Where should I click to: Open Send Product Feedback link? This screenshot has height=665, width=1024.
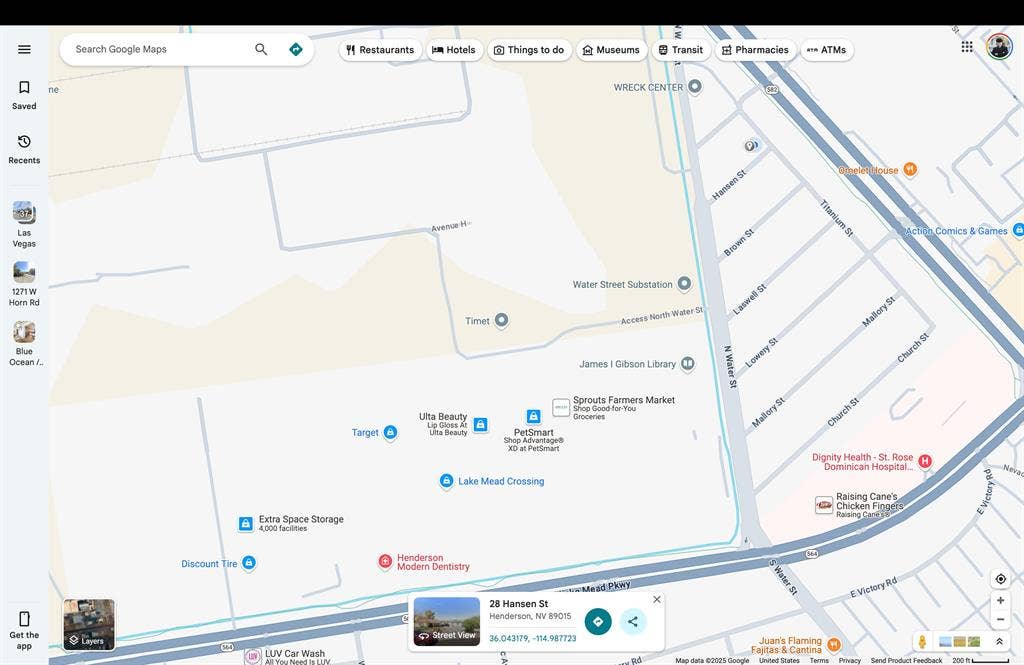(906, 660)
